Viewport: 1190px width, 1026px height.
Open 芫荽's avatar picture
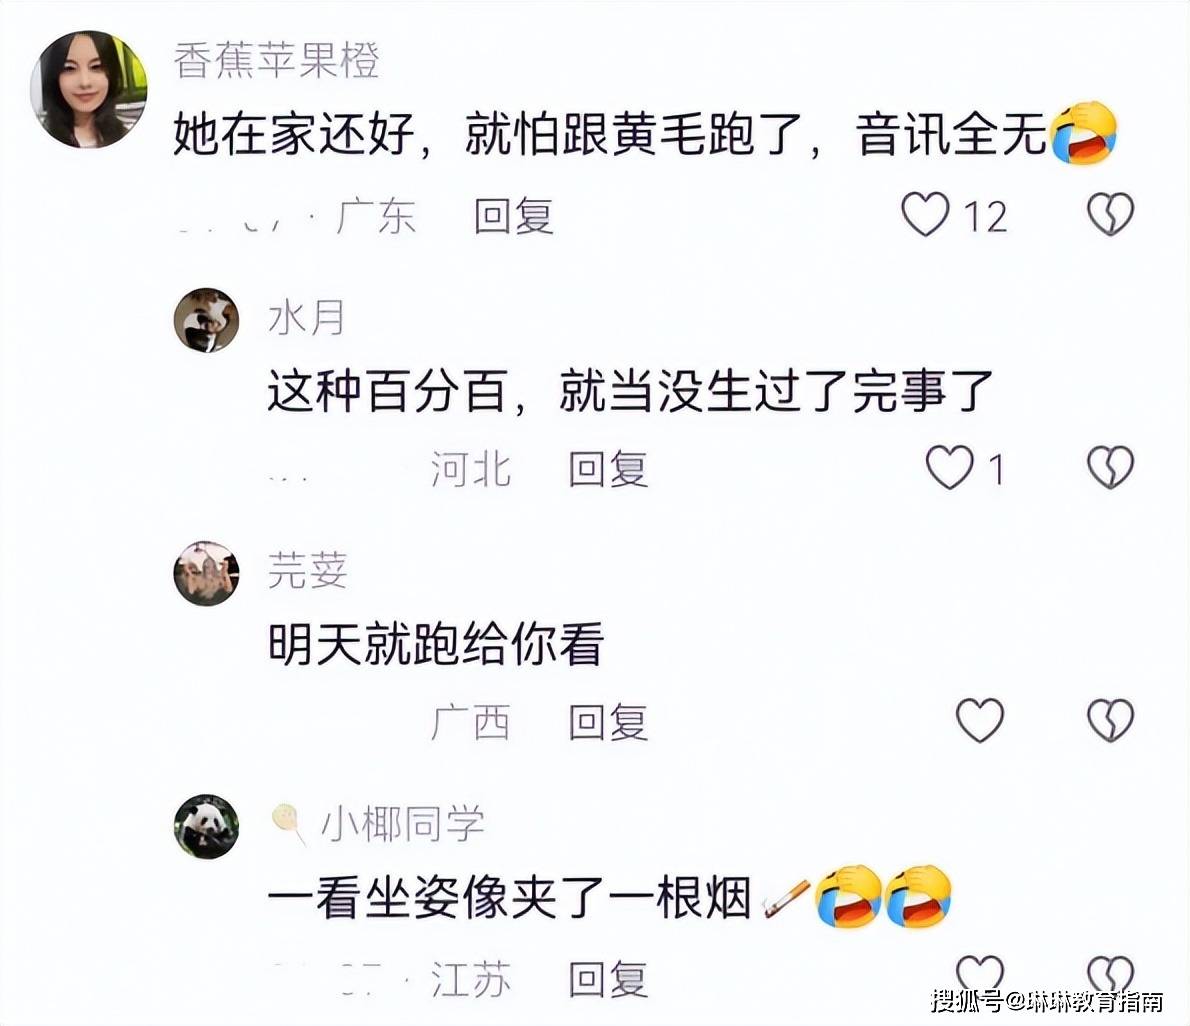(x=206, y=574)
